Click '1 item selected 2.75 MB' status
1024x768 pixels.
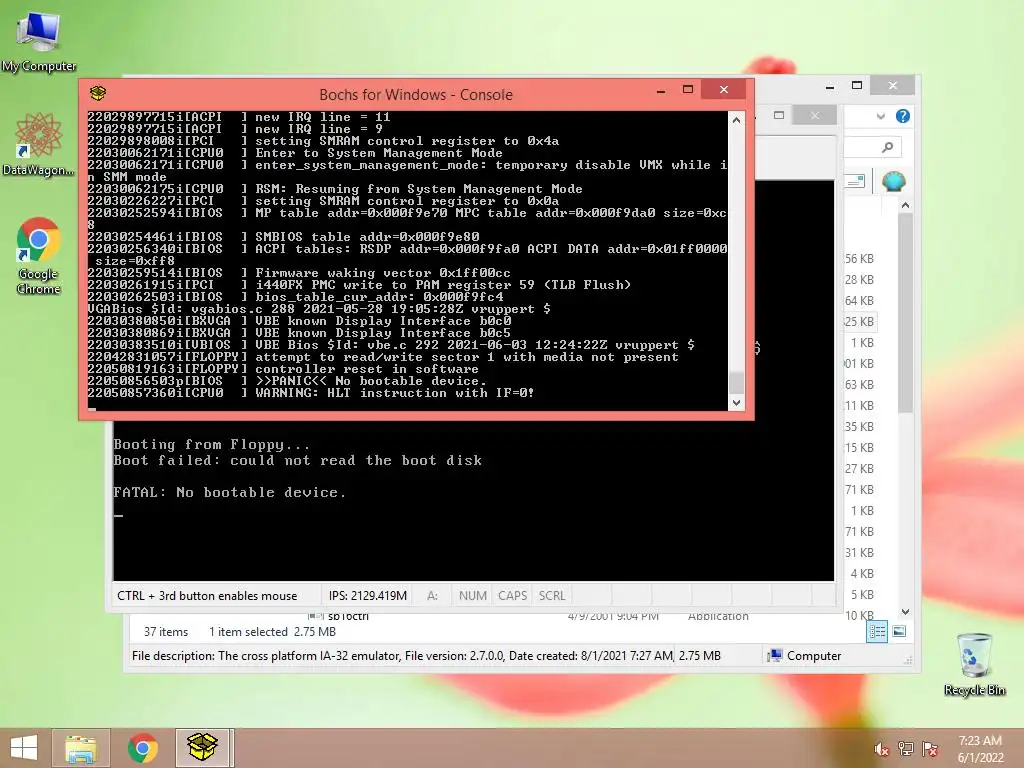point(272,632)
